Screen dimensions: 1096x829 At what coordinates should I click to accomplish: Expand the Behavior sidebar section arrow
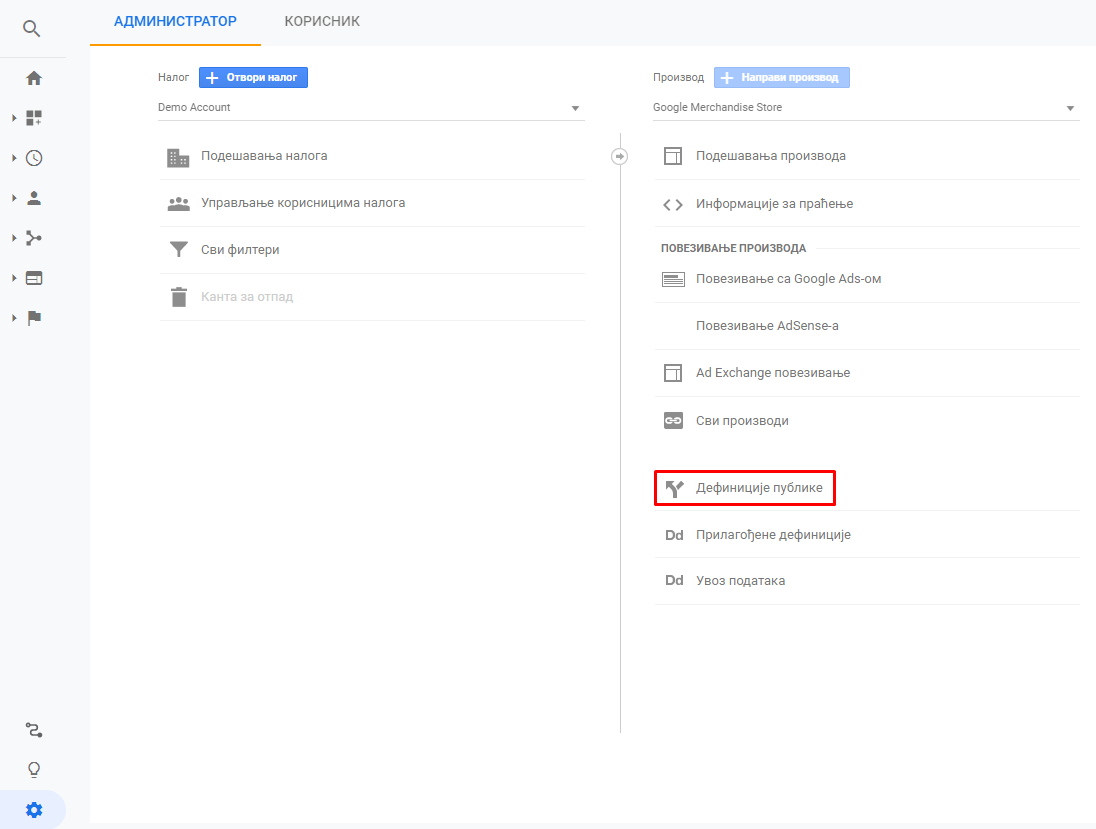tap(14, 278)
